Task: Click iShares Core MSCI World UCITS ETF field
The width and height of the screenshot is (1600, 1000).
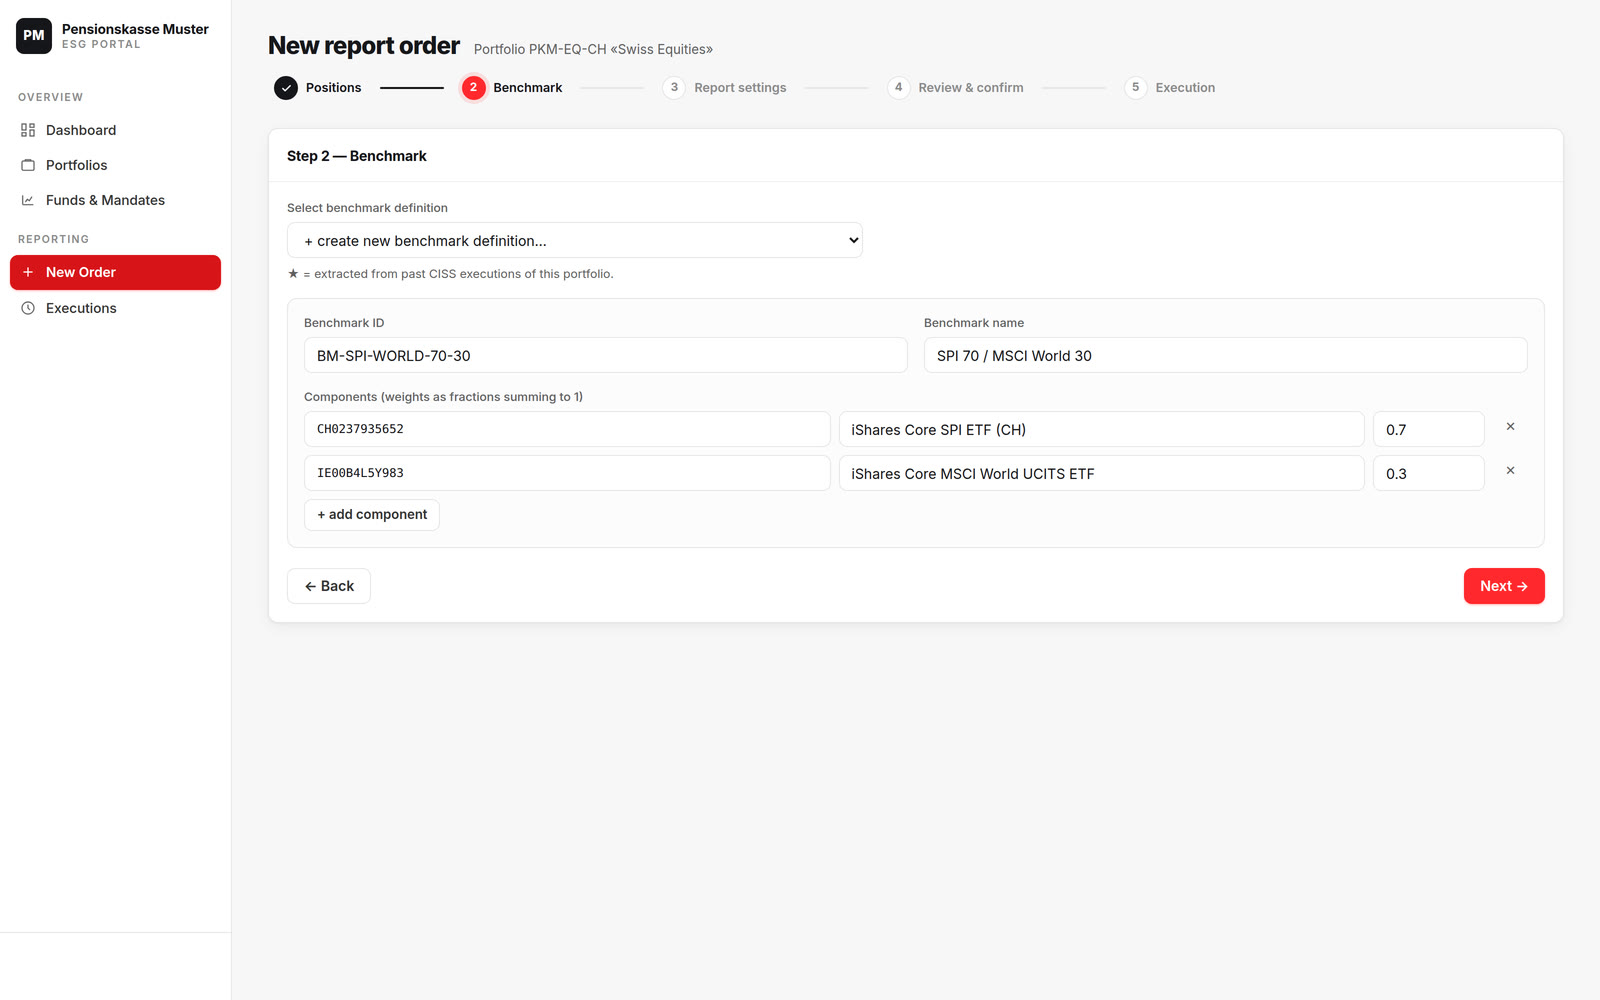Action: (1102, 473)
